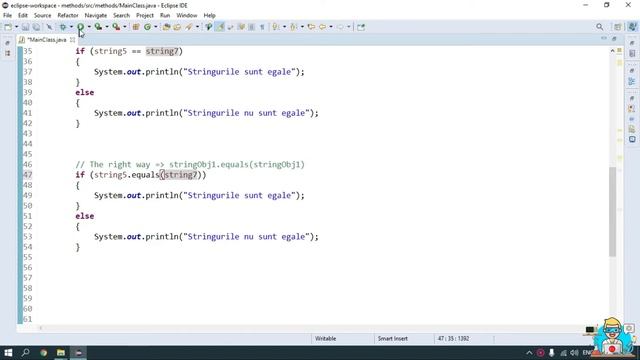The image size is (640, 360).
Task: Click the editor vertical scrollbar thumb
Action: 612,211
